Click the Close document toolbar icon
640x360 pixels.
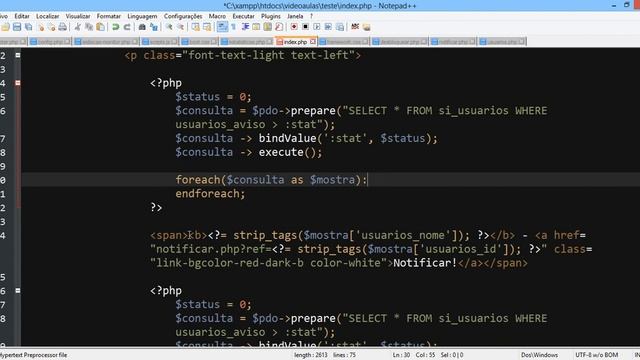click(41, 27)
